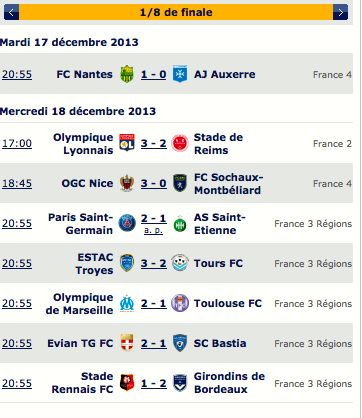This screenshot has width=362, height=418.
Task: Click the Toulouse FC purple crest
Action: tap(180, 303)
